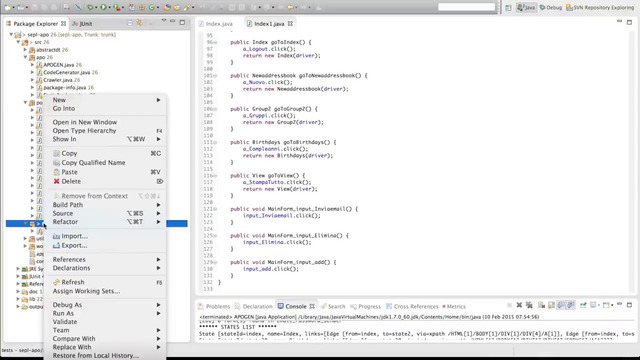
Task: Clear the Console output
Action: [x=542, y=305]
